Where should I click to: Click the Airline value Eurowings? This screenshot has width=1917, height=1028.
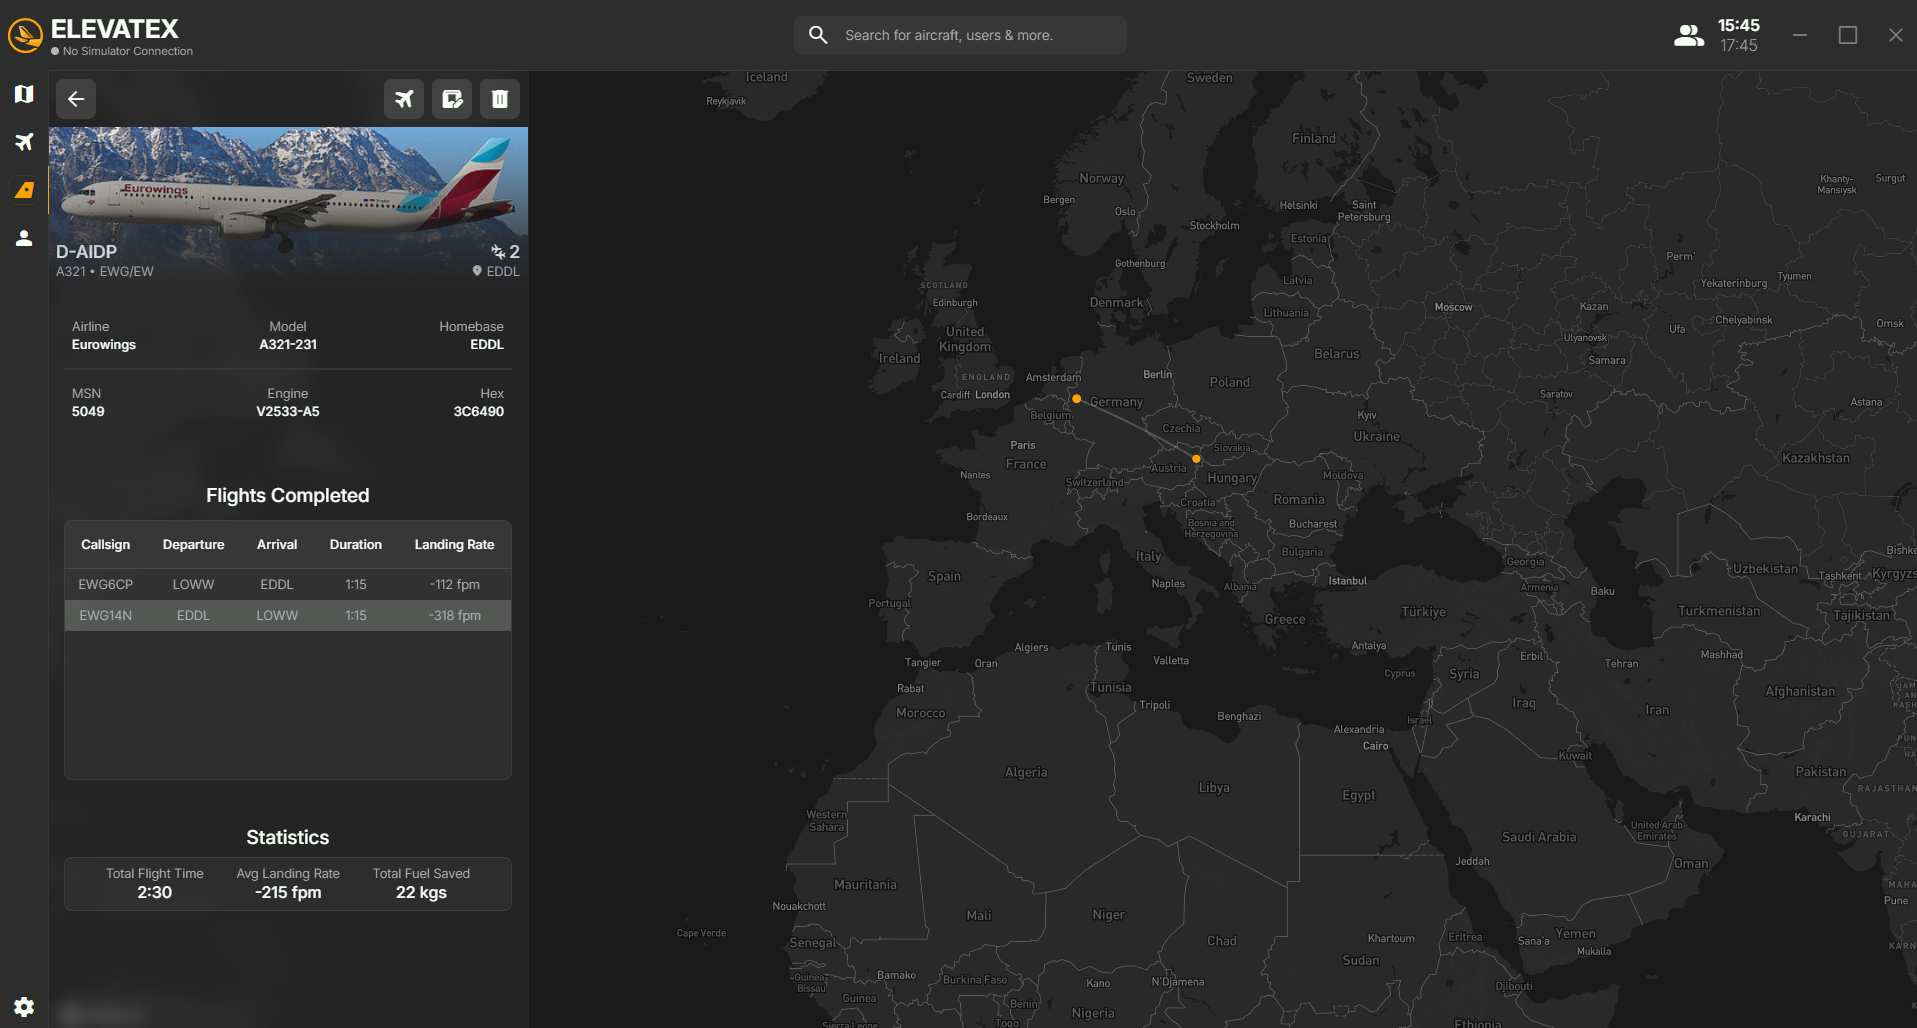pos(104,345)
